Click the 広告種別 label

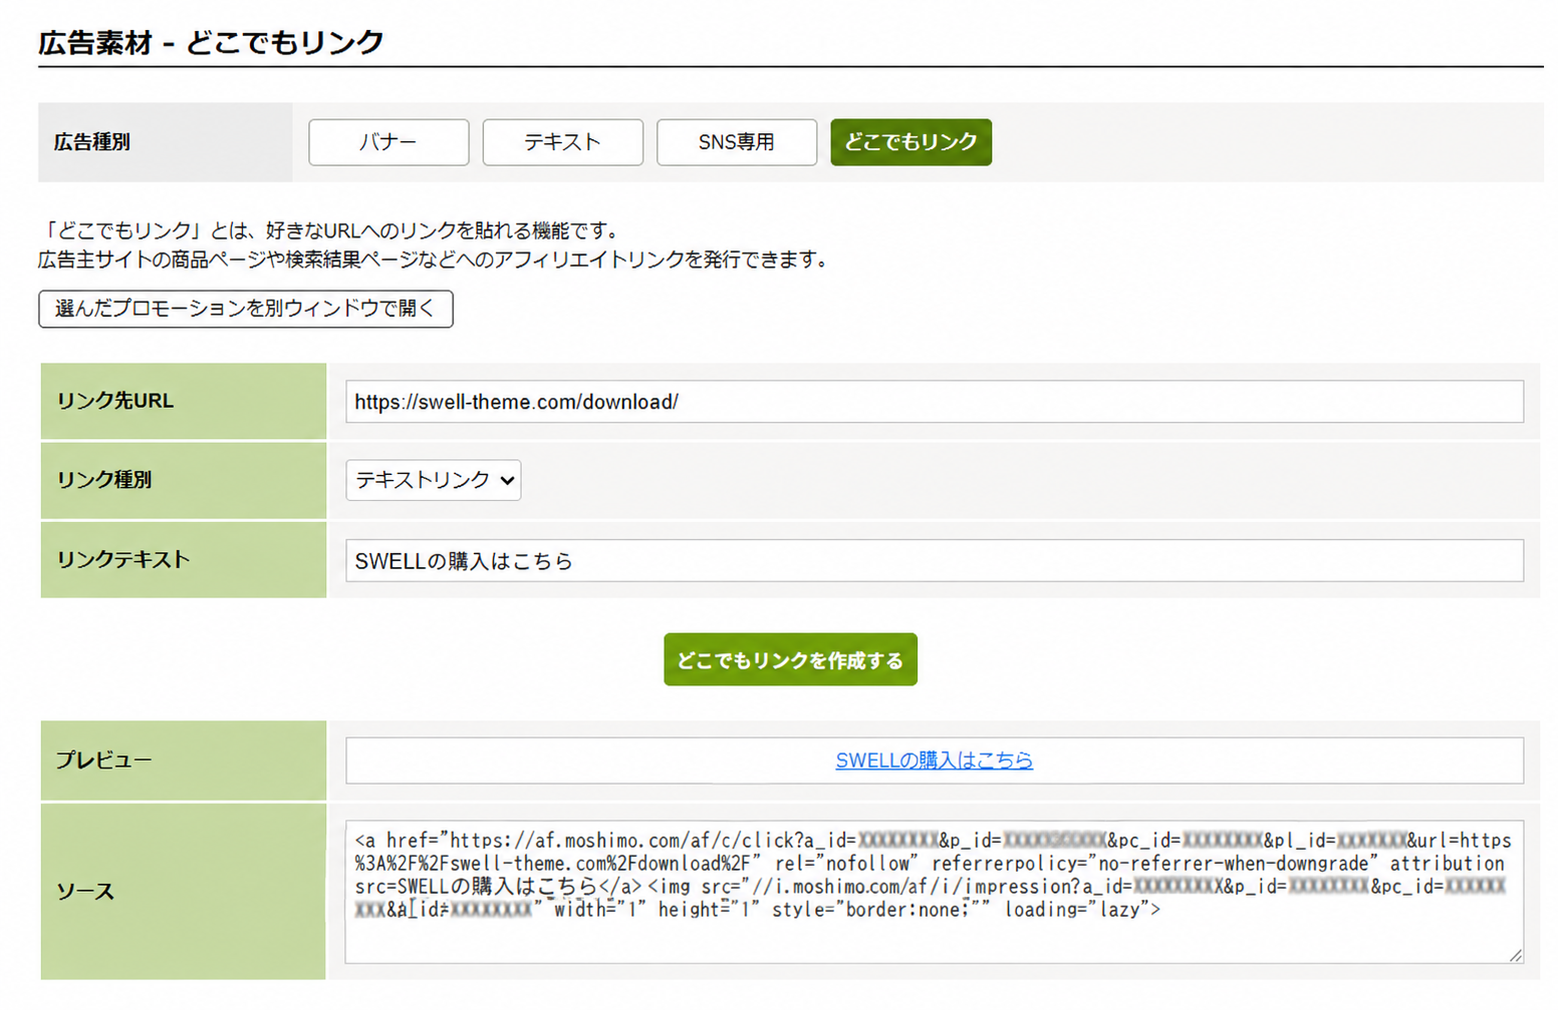coord(92,142)
